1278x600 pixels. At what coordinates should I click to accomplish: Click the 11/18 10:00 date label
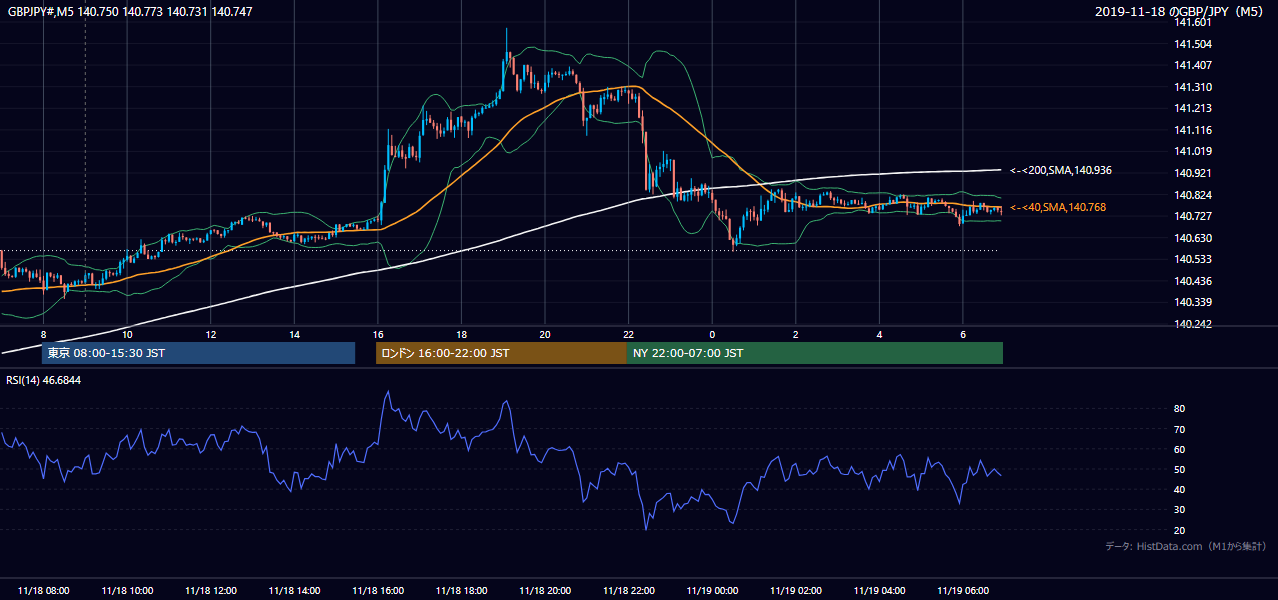[x=127, y=590]
